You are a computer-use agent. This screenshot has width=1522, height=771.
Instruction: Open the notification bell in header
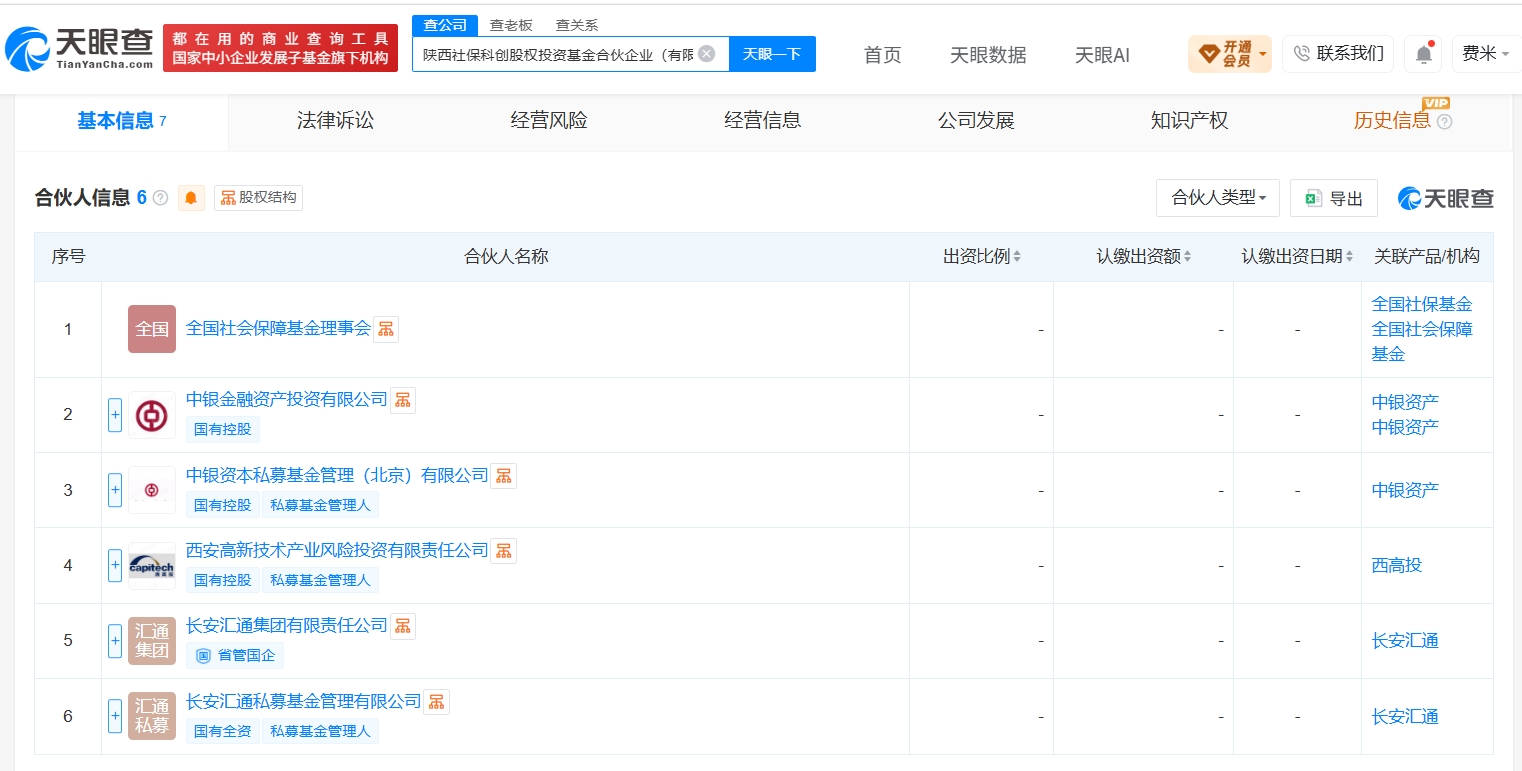click(1424, 54)
